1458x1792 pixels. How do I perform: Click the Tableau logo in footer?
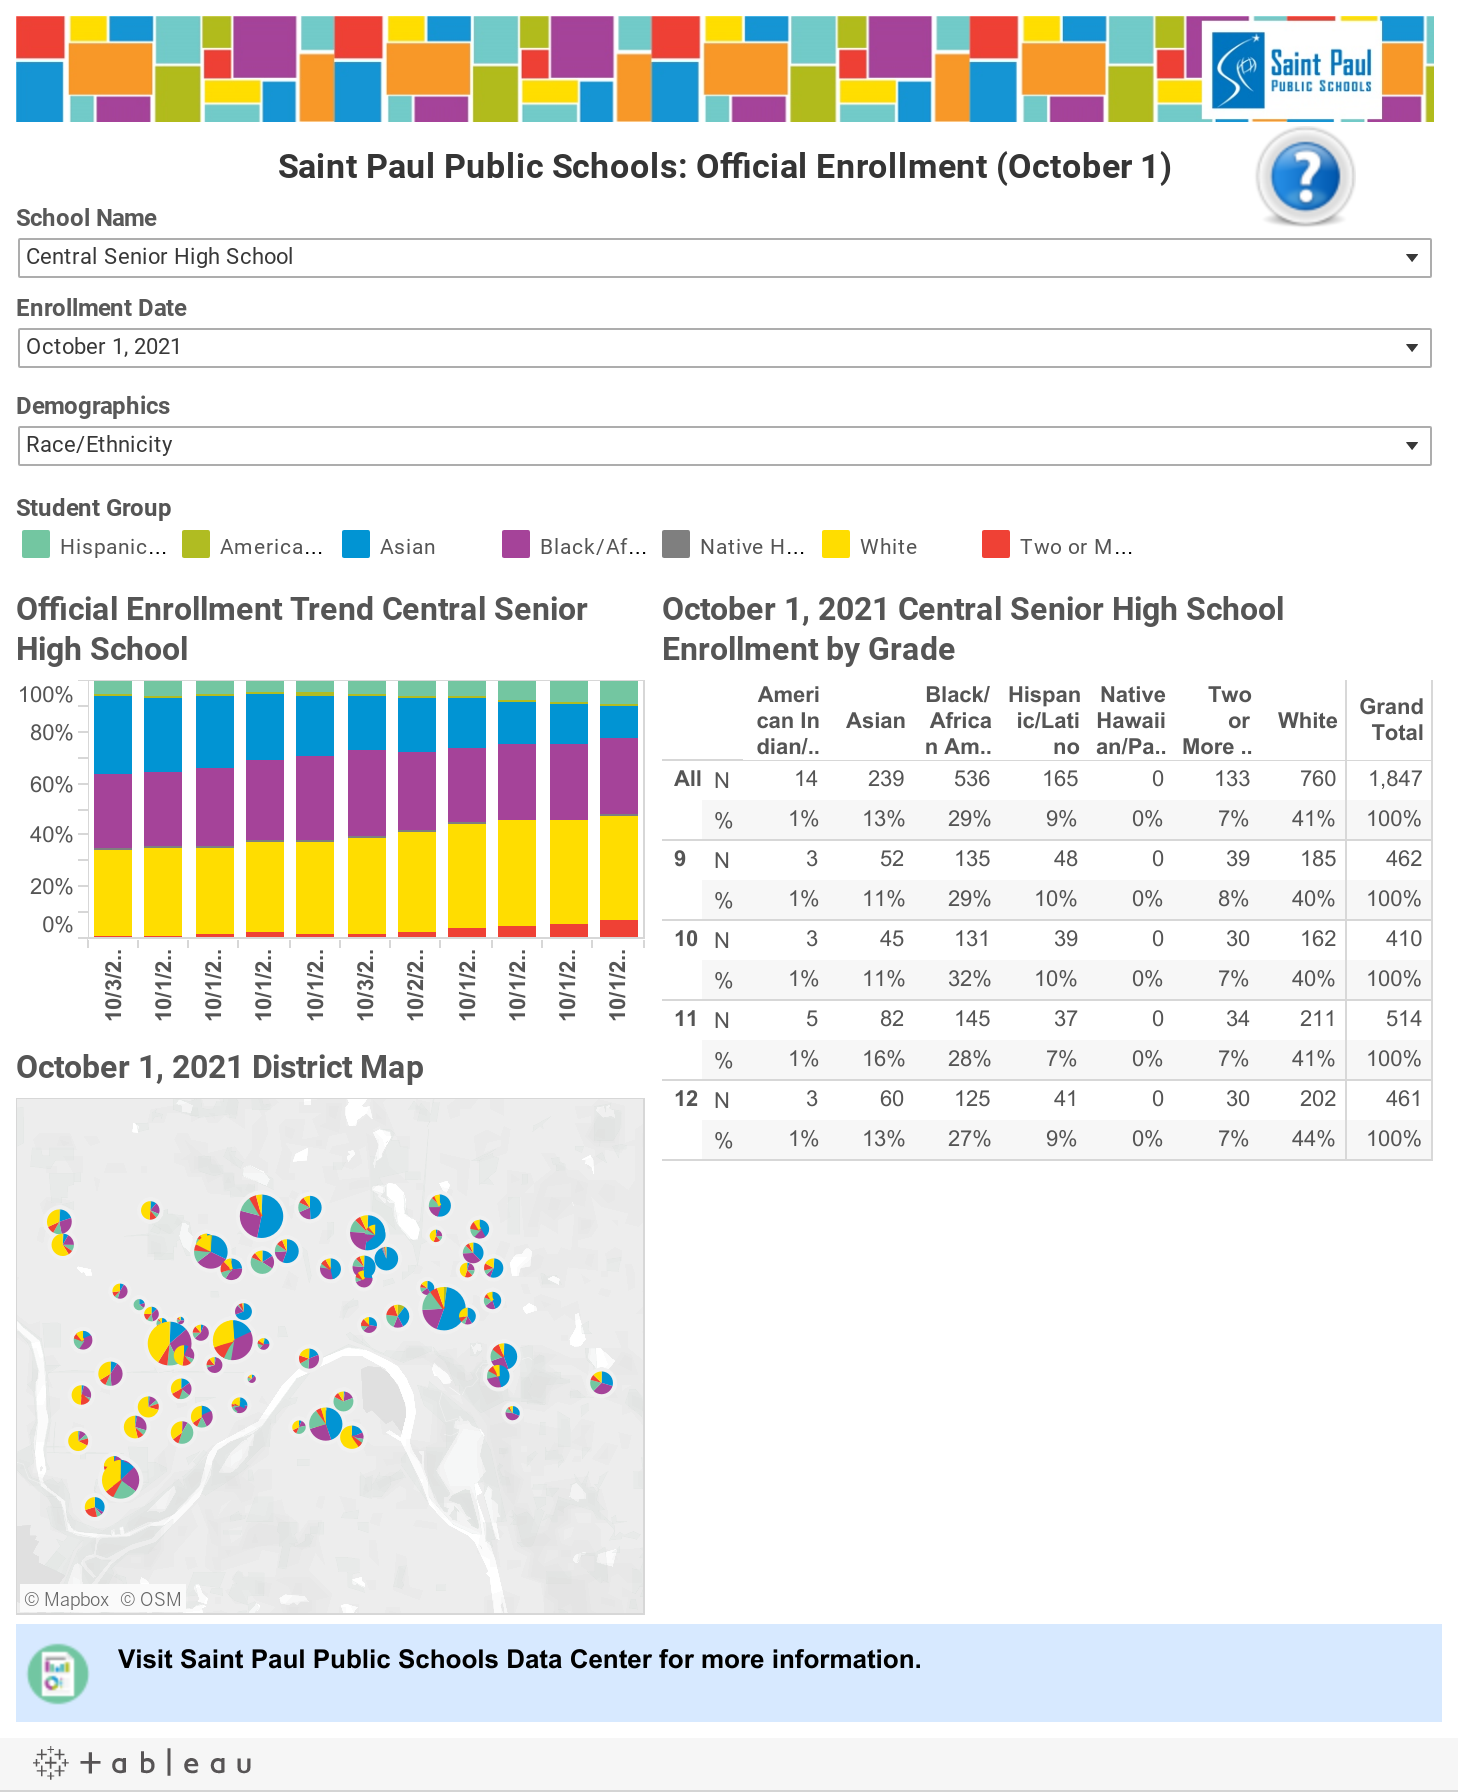tap(142, 1762)
